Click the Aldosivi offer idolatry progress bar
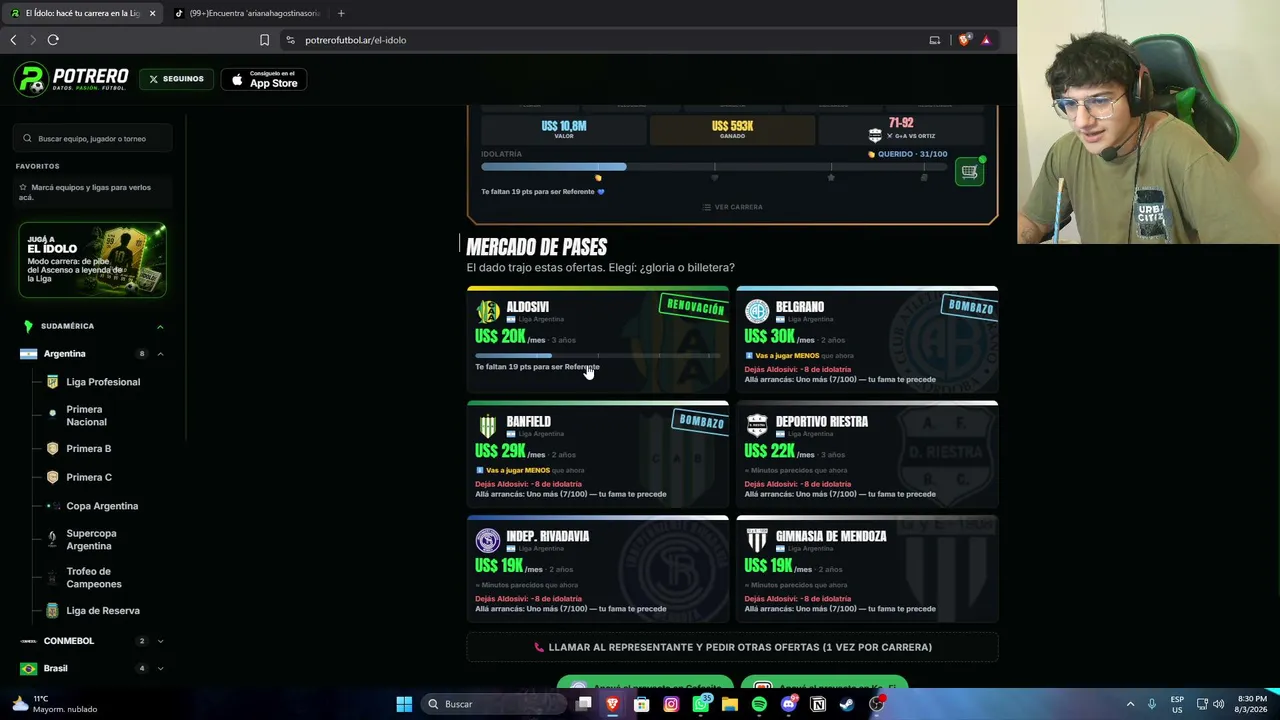Viewport: 1280px width, 720px height. pyautogui.click(x=597, y=355)
